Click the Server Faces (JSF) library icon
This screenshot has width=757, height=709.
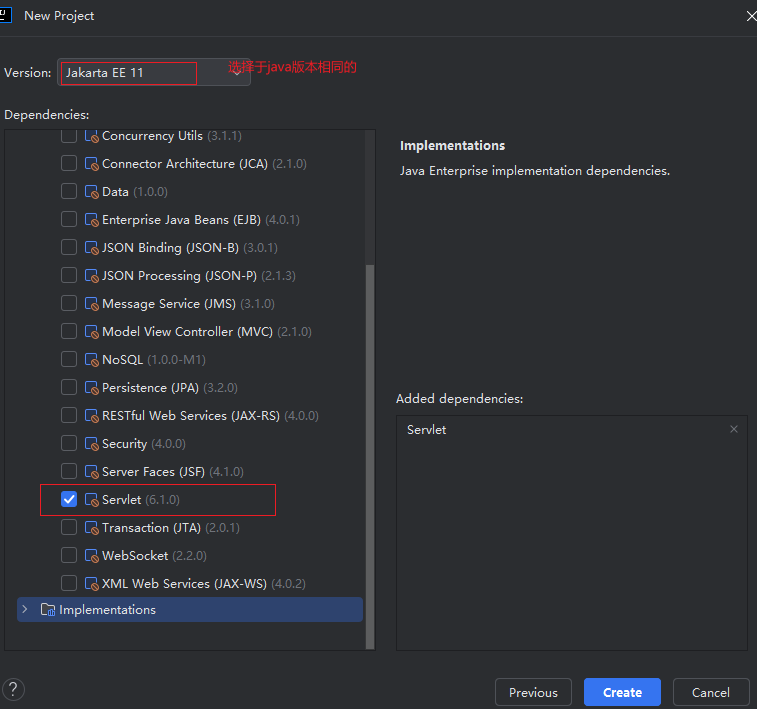coord(91,472)
